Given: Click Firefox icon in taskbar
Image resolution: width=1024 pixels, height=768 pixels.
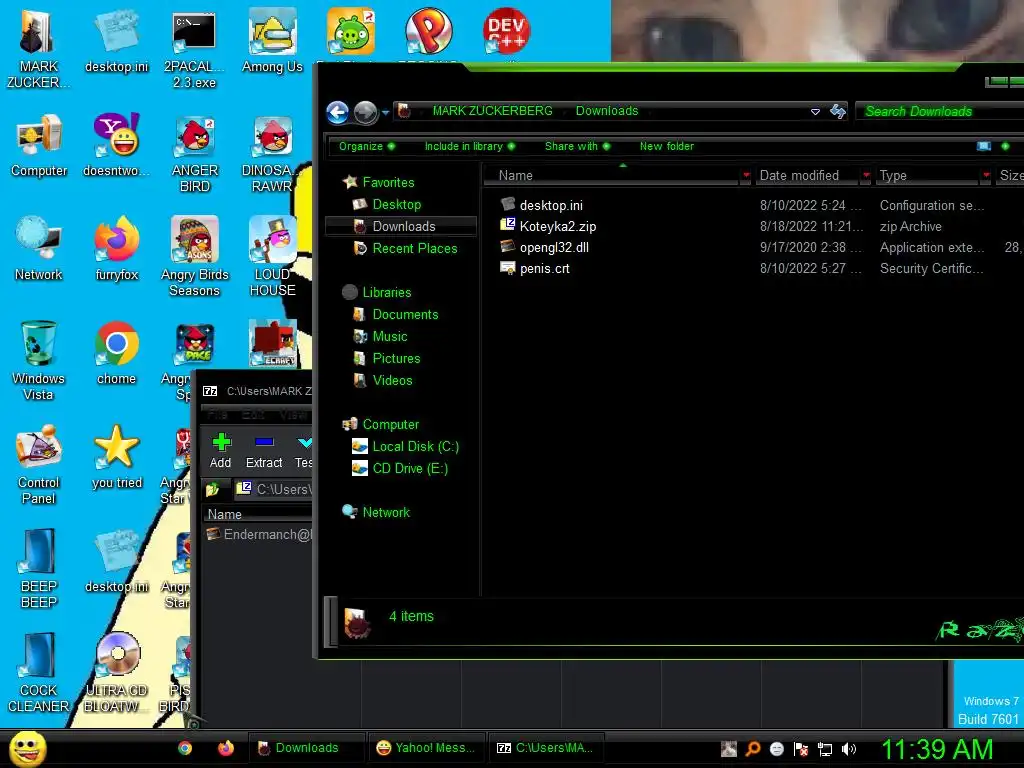Looking at the screenshot, I should tap(226, 748).
